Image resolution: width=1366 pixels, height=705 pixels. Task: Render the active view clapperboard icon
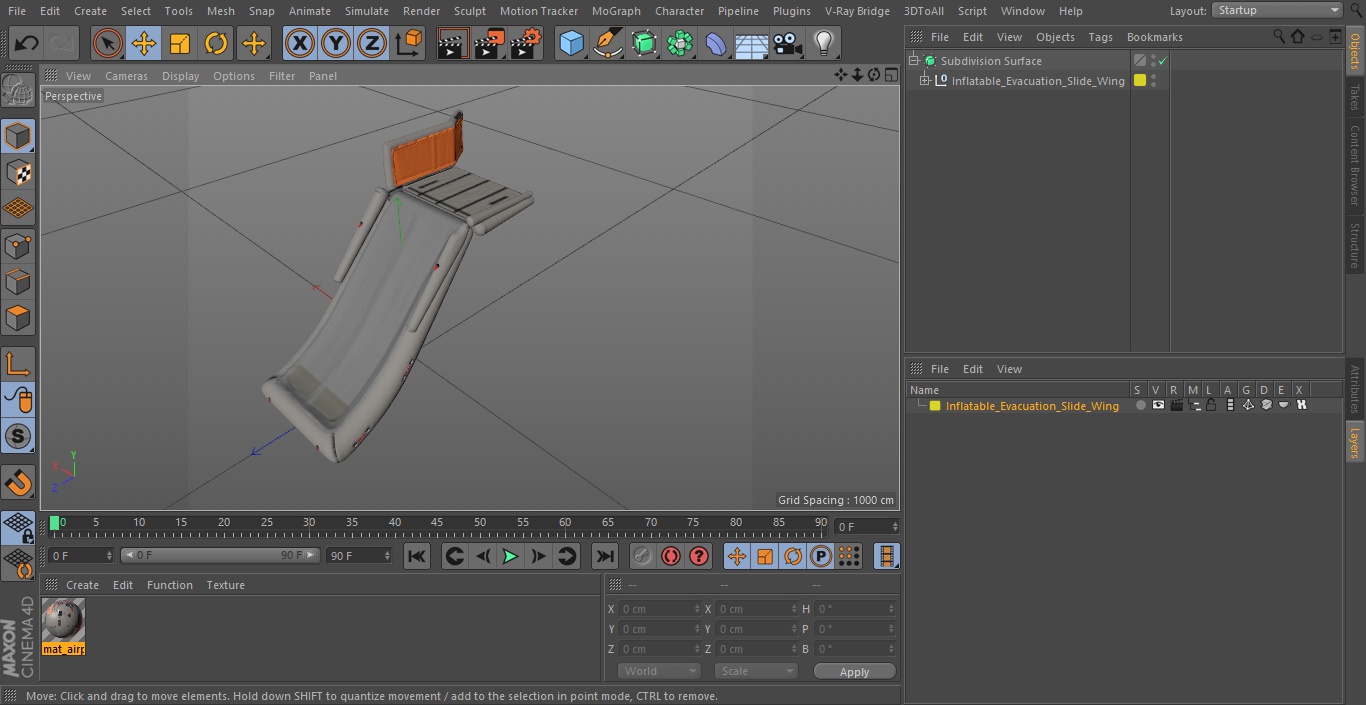click(x=453, y=43)
